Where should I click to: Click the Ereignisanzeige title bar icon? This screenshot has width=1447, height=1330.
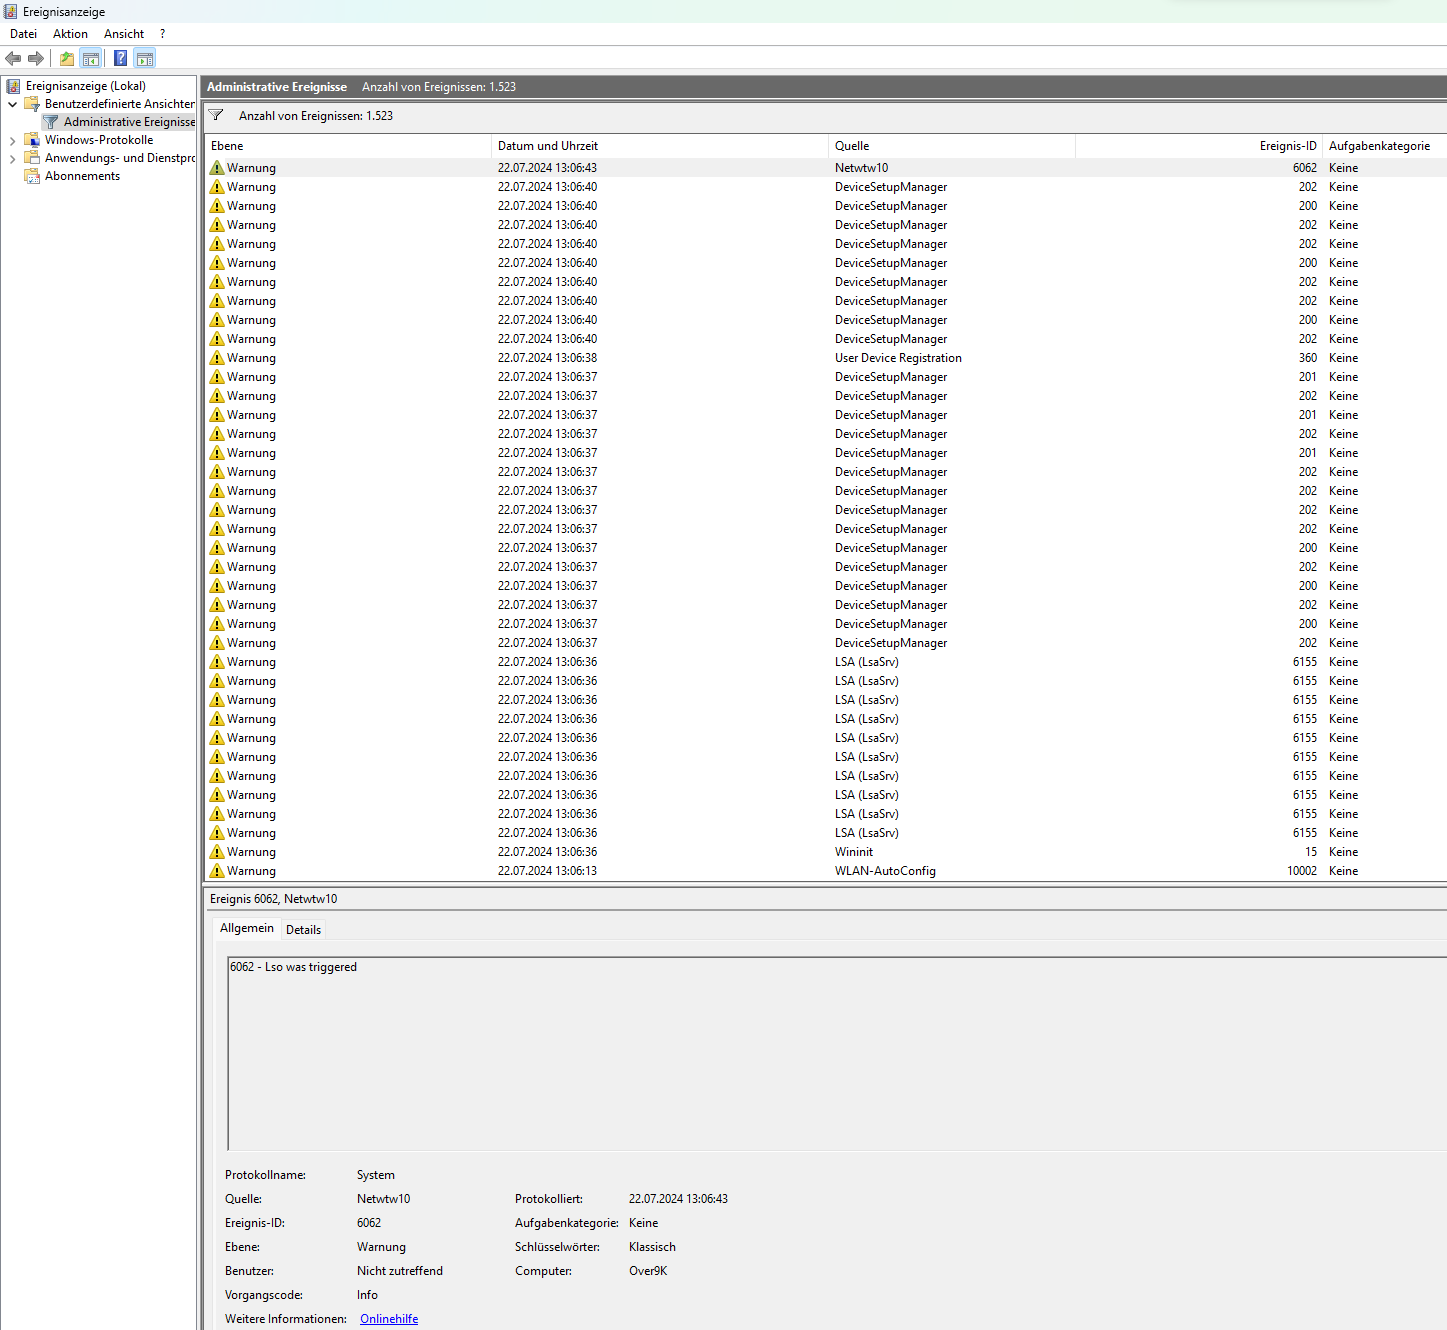click(10, 12)
